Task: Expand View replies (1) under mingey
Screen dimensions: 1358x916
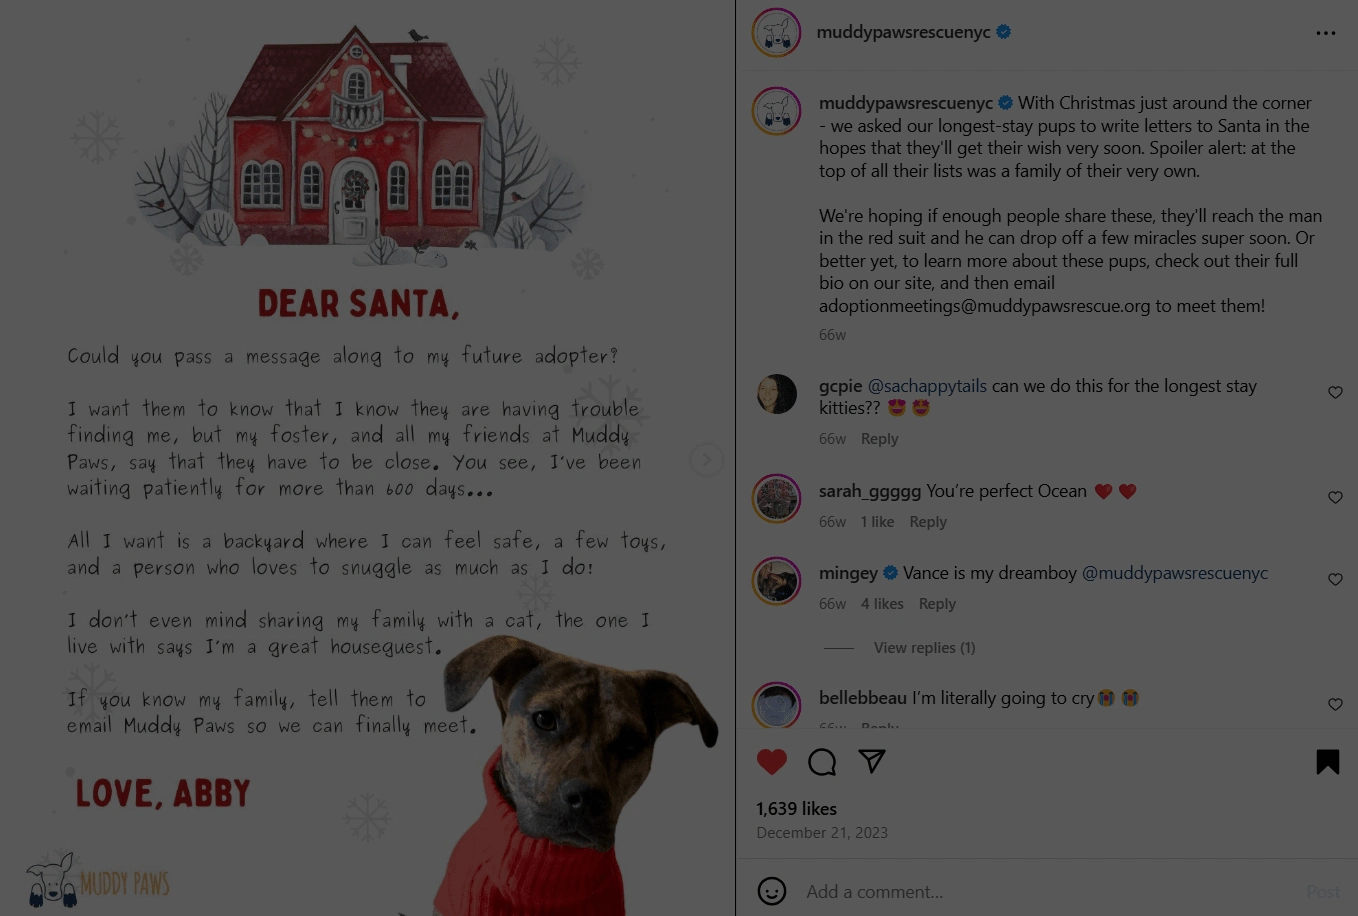Action: click(924, 648)
